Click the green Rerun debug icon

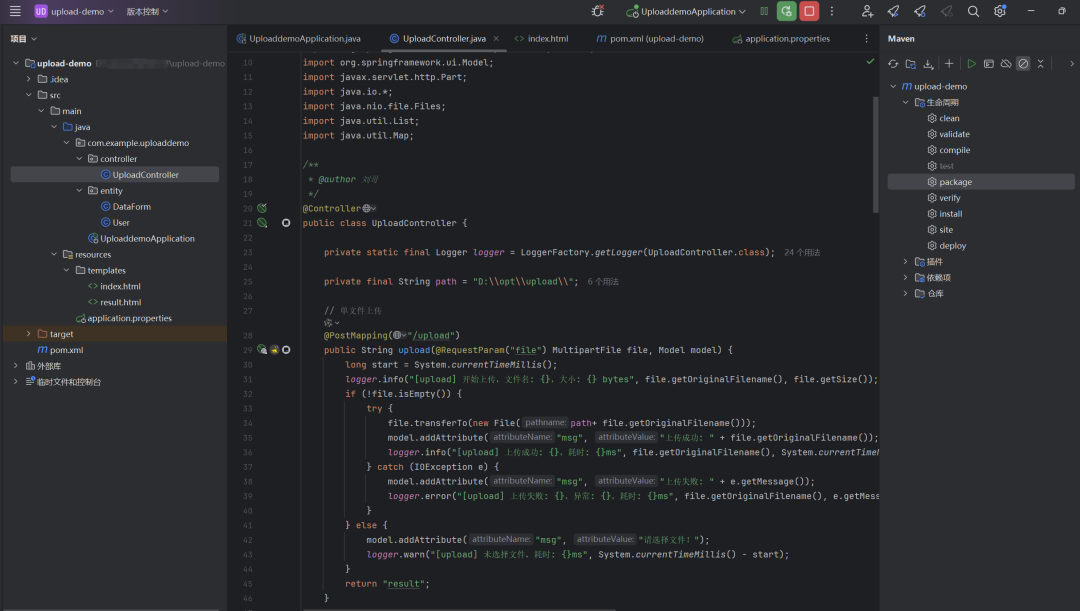(786, 11)
